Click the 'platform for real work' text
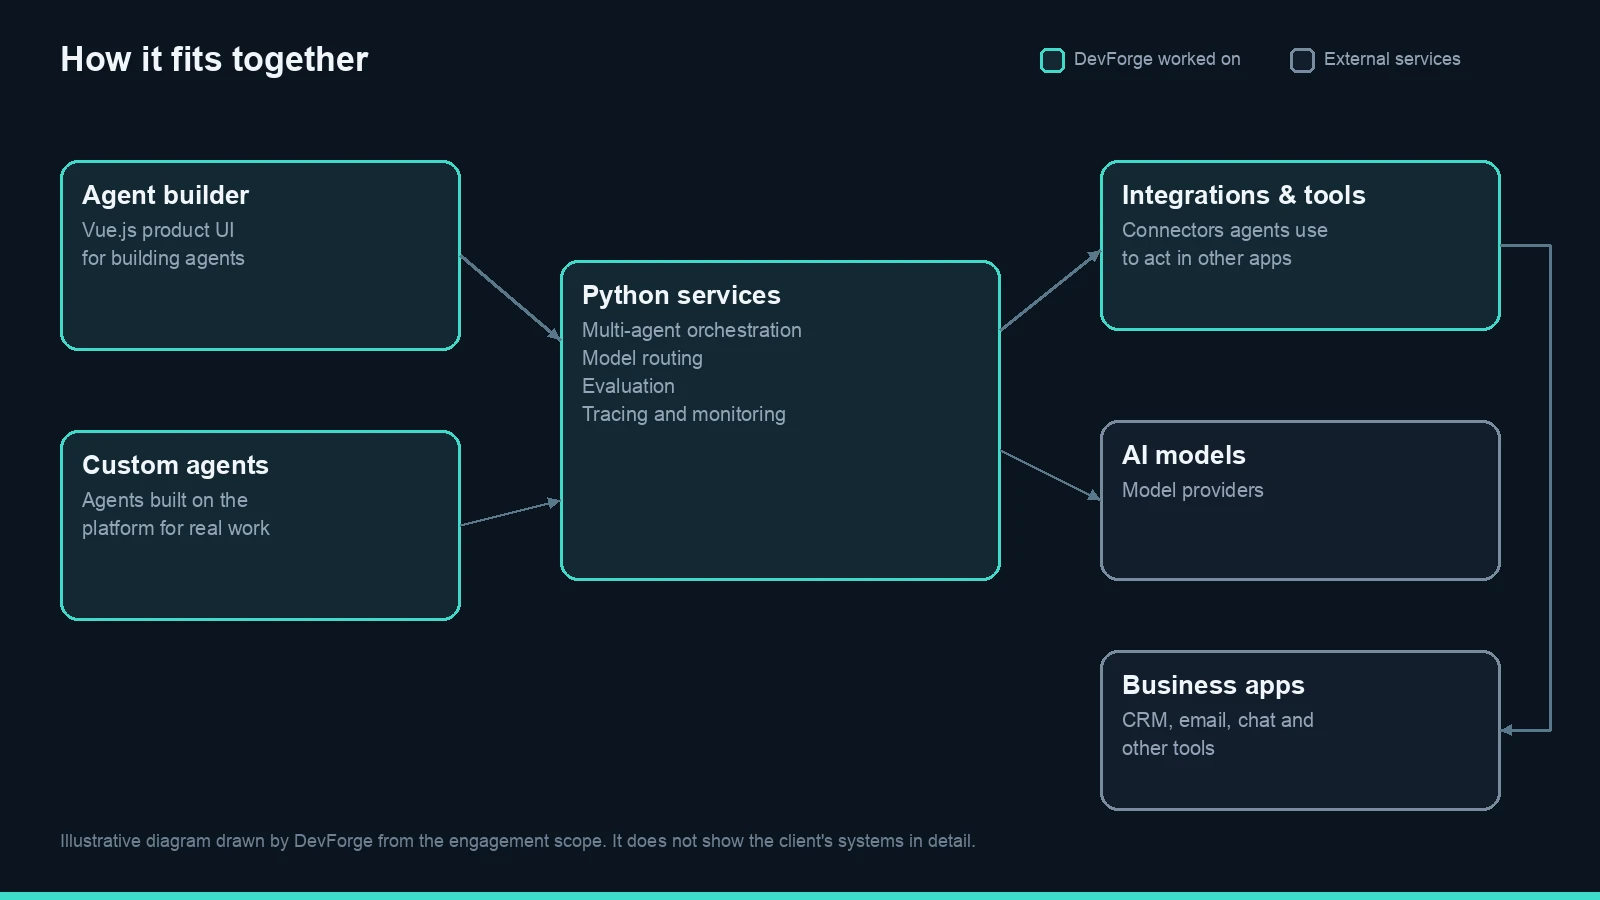The height and width of the screenshot is (900, 1600). point(176,528)
